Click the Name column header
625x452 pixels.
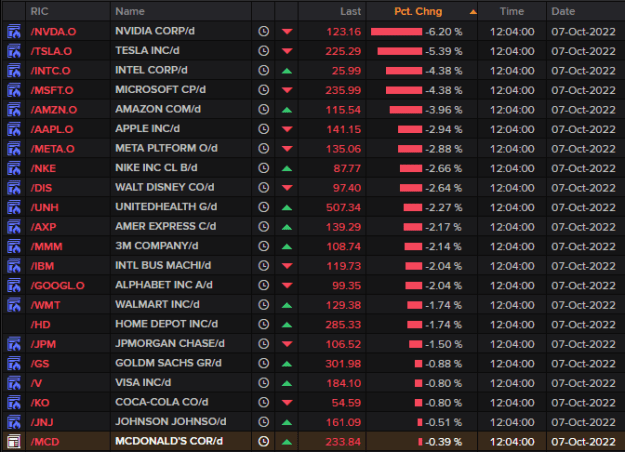click(x=130, y=11)
